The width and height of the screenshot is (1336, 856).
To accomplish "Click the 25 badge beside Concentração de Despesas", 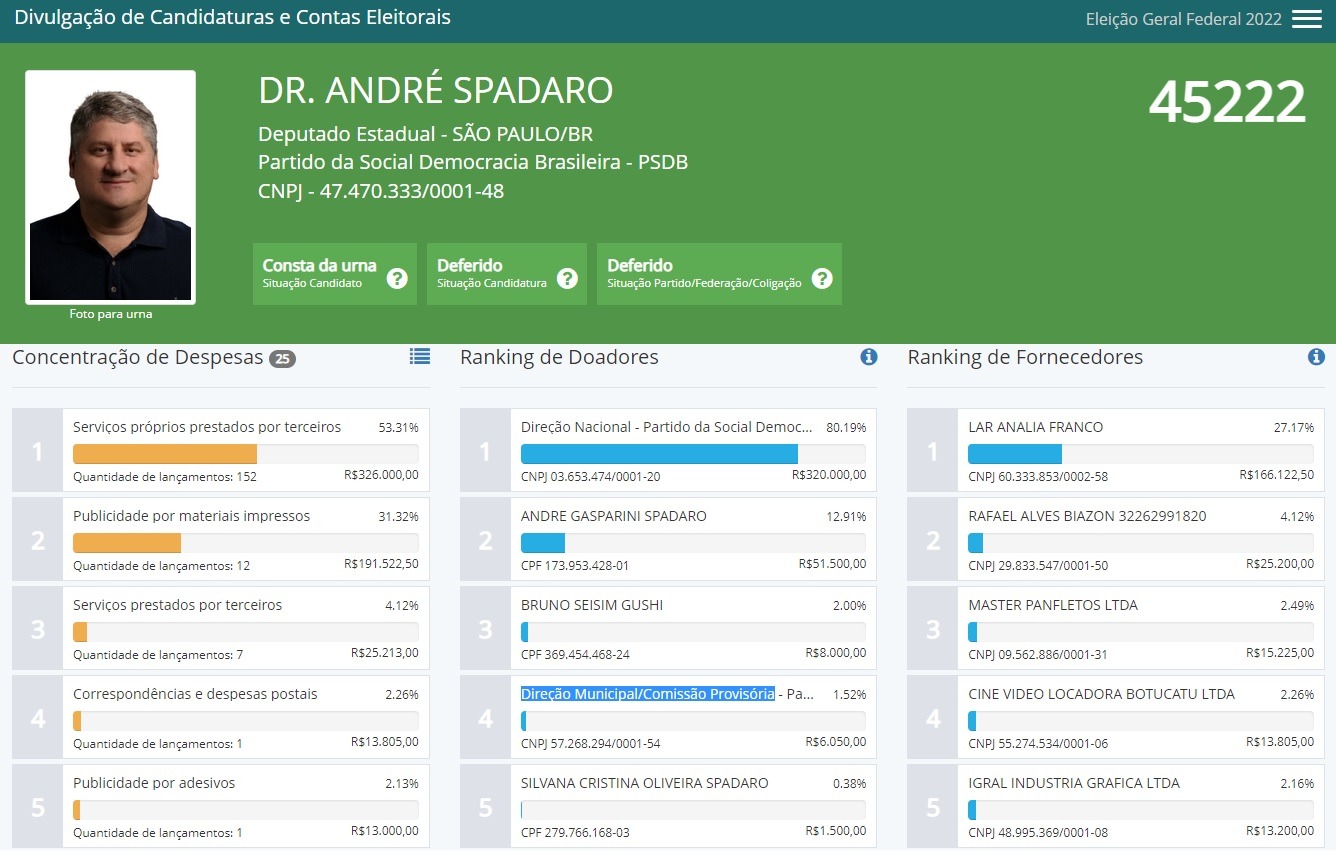I will [282, 359].
